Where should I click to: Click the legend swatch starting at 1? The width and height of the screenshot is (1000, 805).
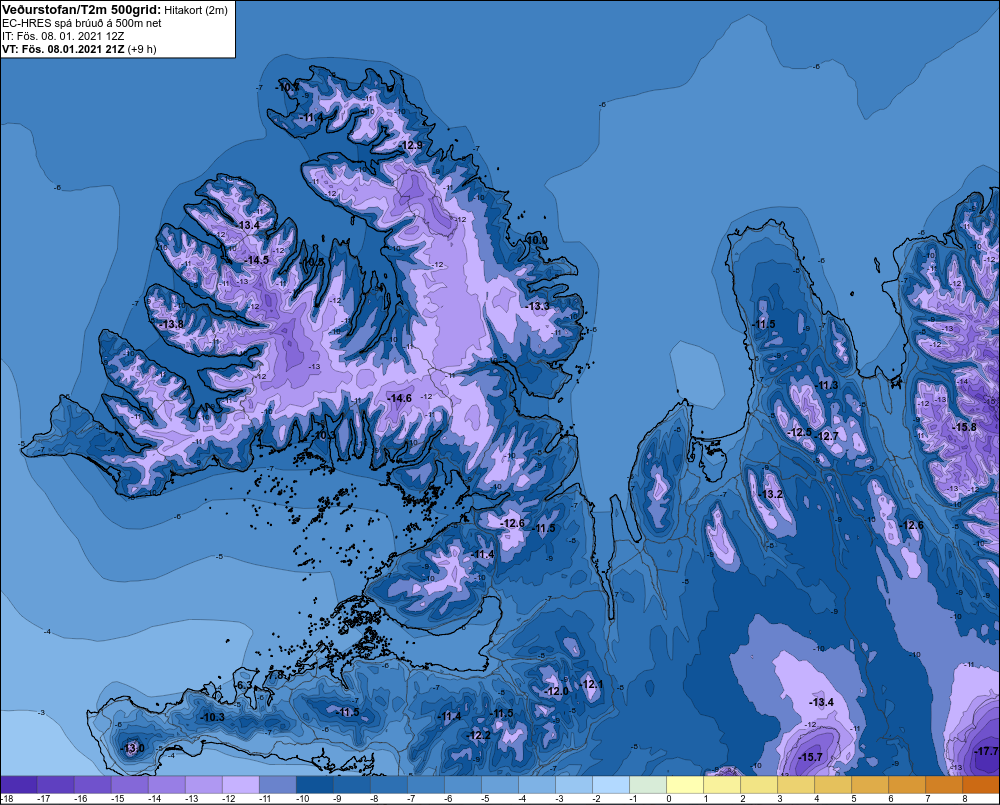pyautogui.click(x=721, y=785)
